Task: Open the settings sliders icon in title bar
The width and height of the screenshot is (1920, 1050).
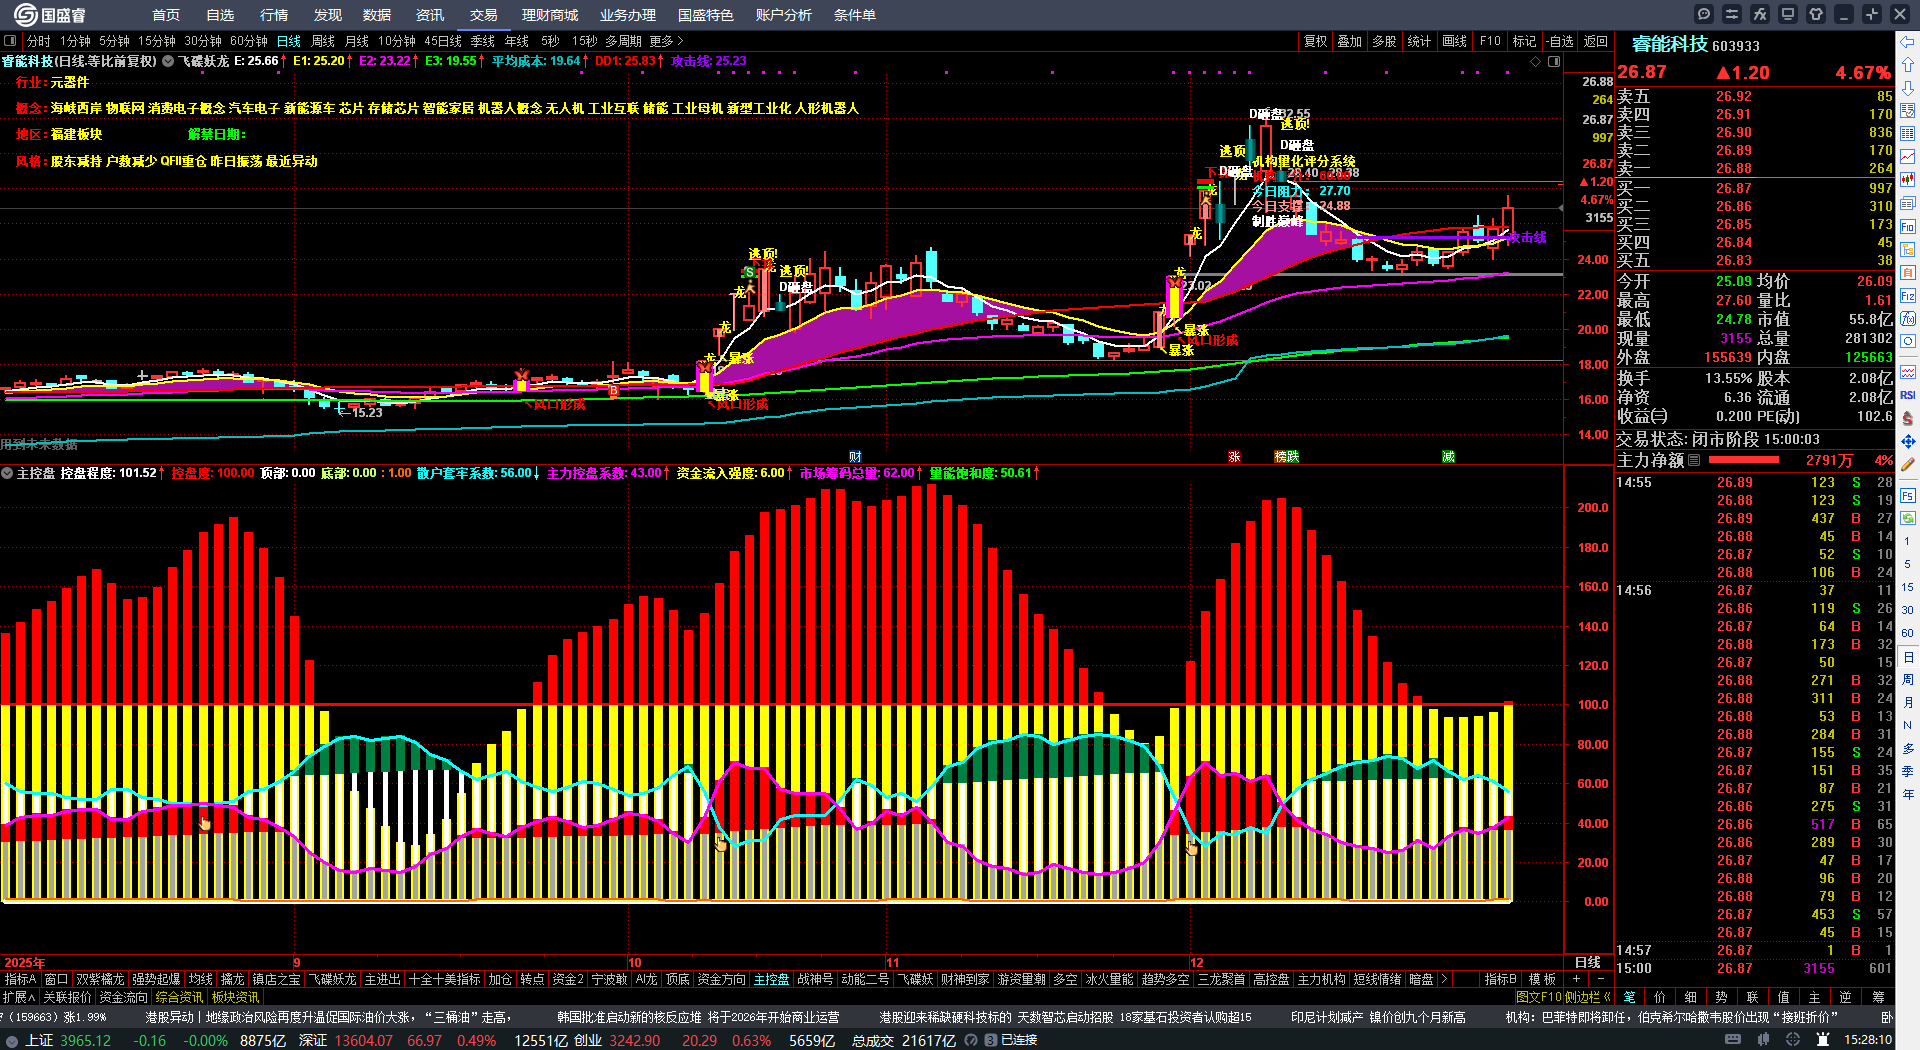Action: point(1732,14)
